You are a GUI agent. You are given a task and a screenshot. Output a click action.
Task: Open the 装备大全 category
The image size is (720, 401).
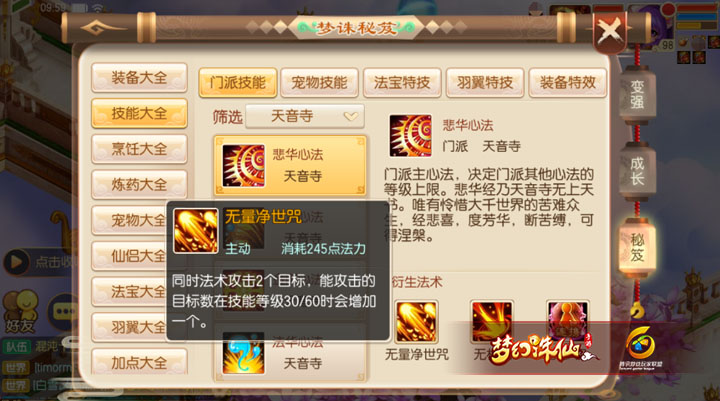point(139,78)
